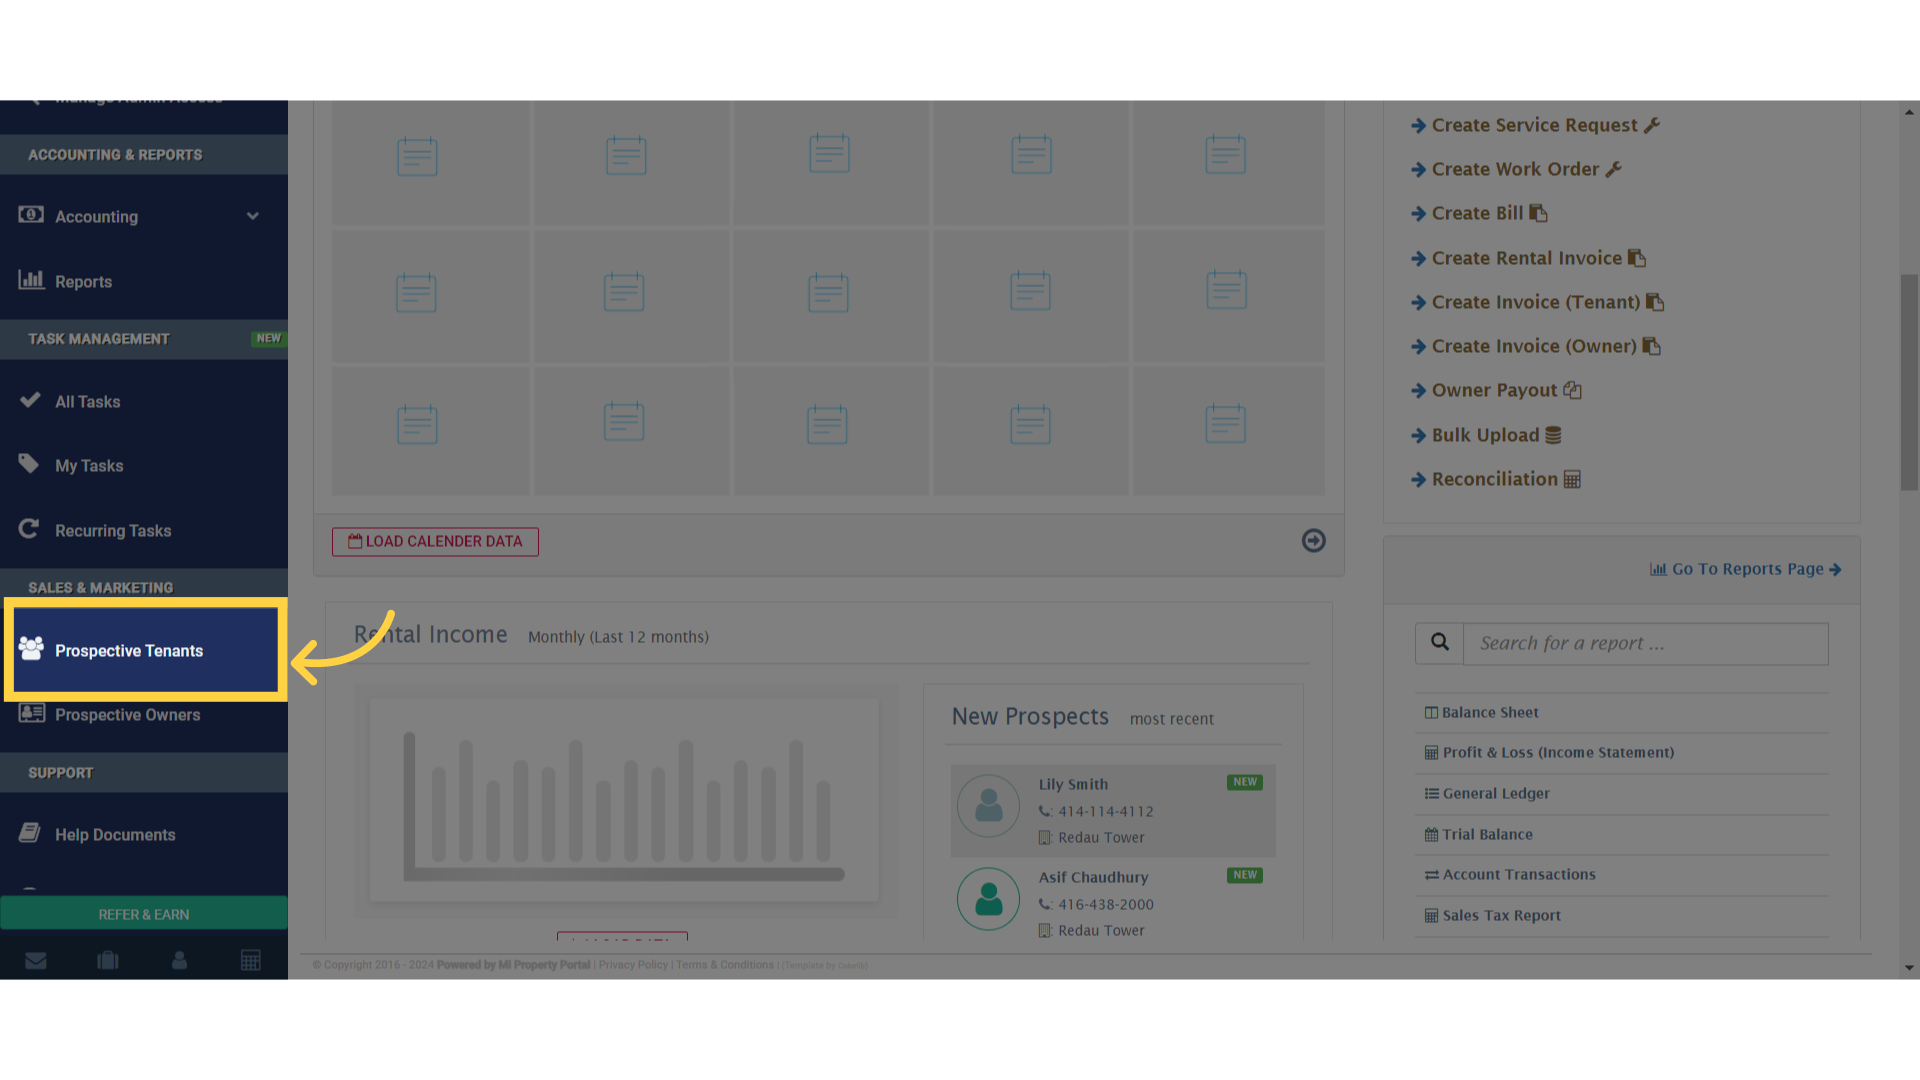Click the envelope icon in bottom sidebar bar
This screenshot has width=1920, height=1080.
(x=36, y=961)
